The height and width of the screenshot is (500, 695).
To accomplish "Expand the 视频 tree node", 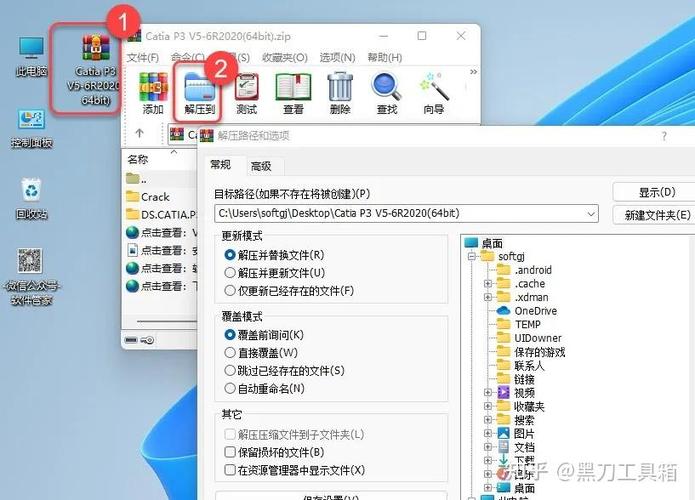I will [488, 393].
